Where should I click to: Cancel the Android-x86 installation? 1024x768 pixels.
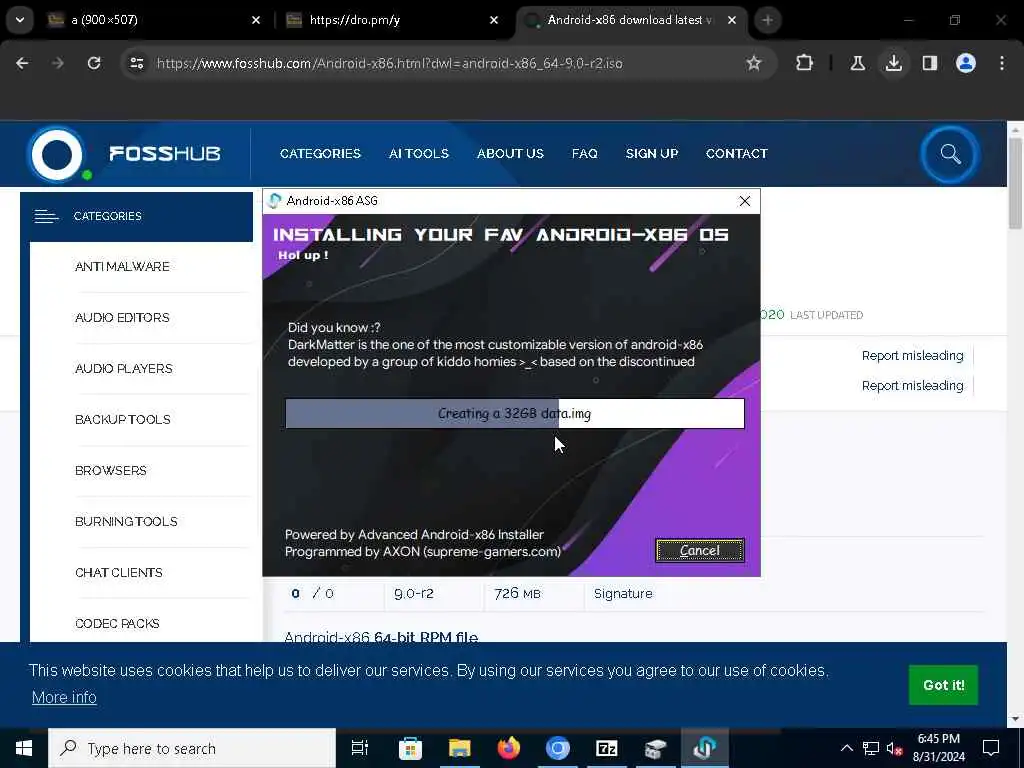pyautogui.click(x=699, y=551)
